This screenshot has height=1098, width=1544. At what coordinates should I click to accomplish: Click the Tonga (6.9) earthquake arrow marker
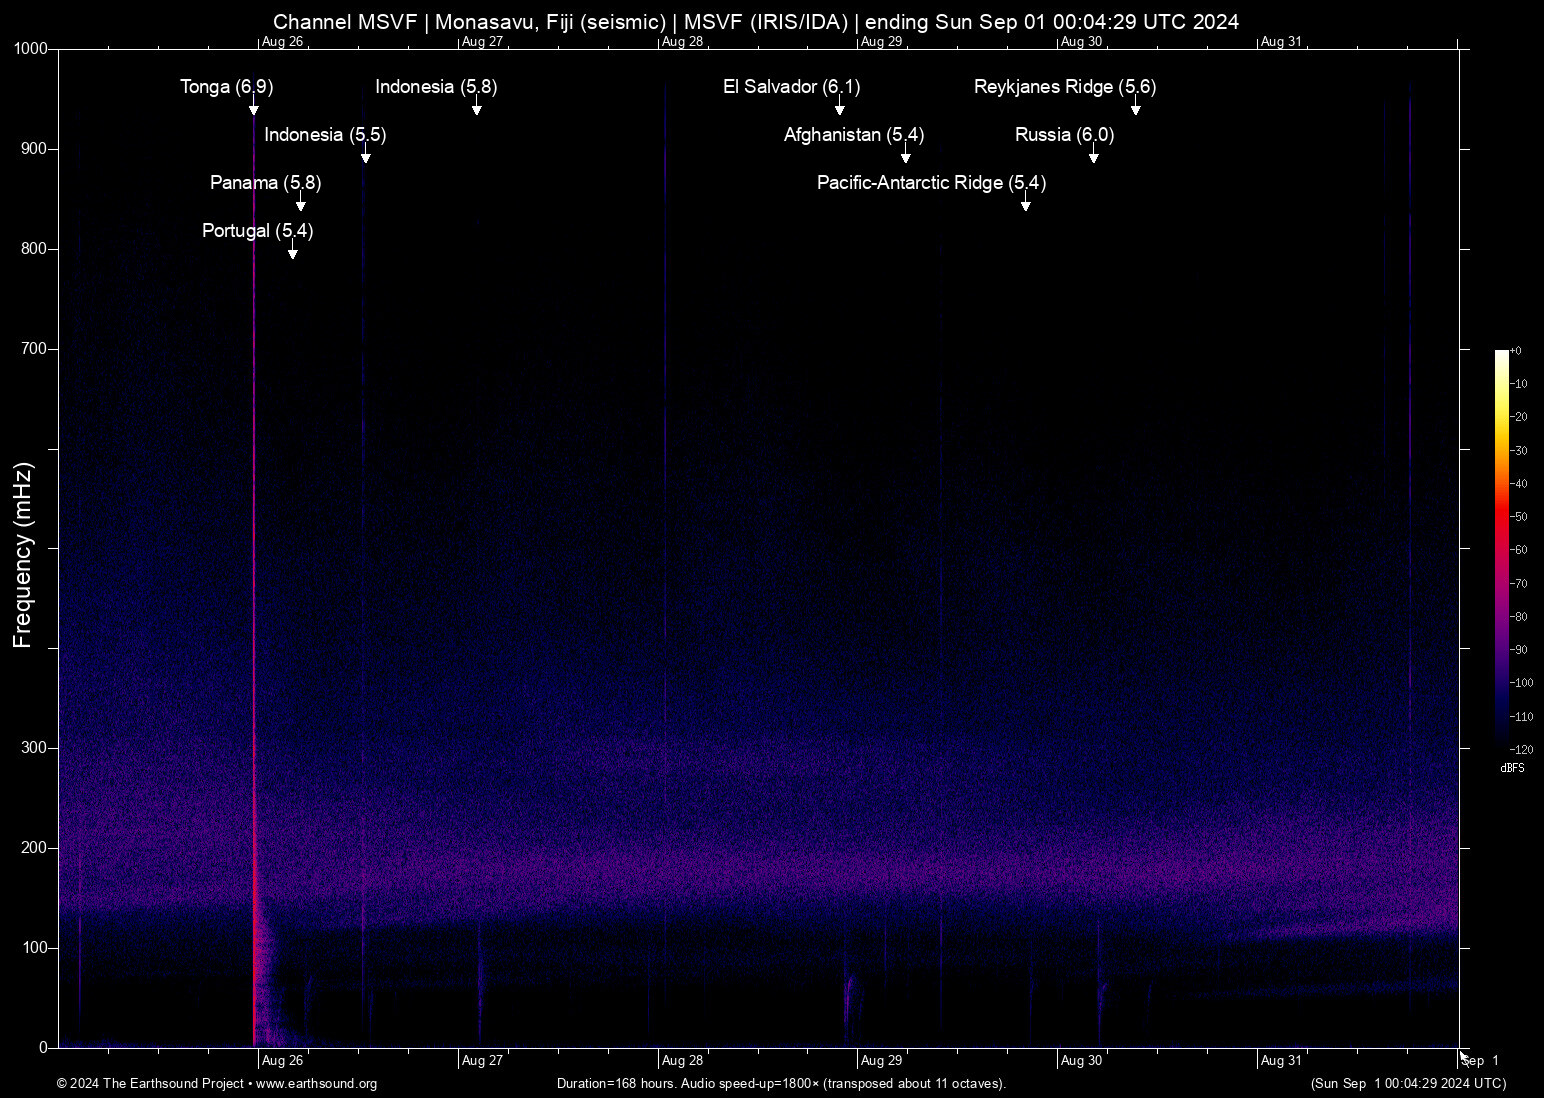coord(254,108)
